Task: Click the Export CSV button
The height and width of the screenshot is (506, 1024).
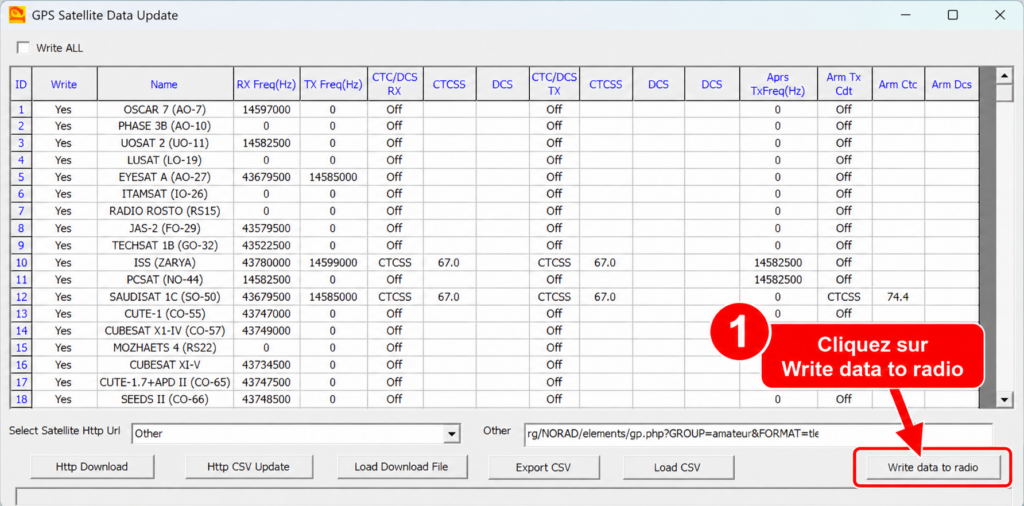Action: coord(543,467)
